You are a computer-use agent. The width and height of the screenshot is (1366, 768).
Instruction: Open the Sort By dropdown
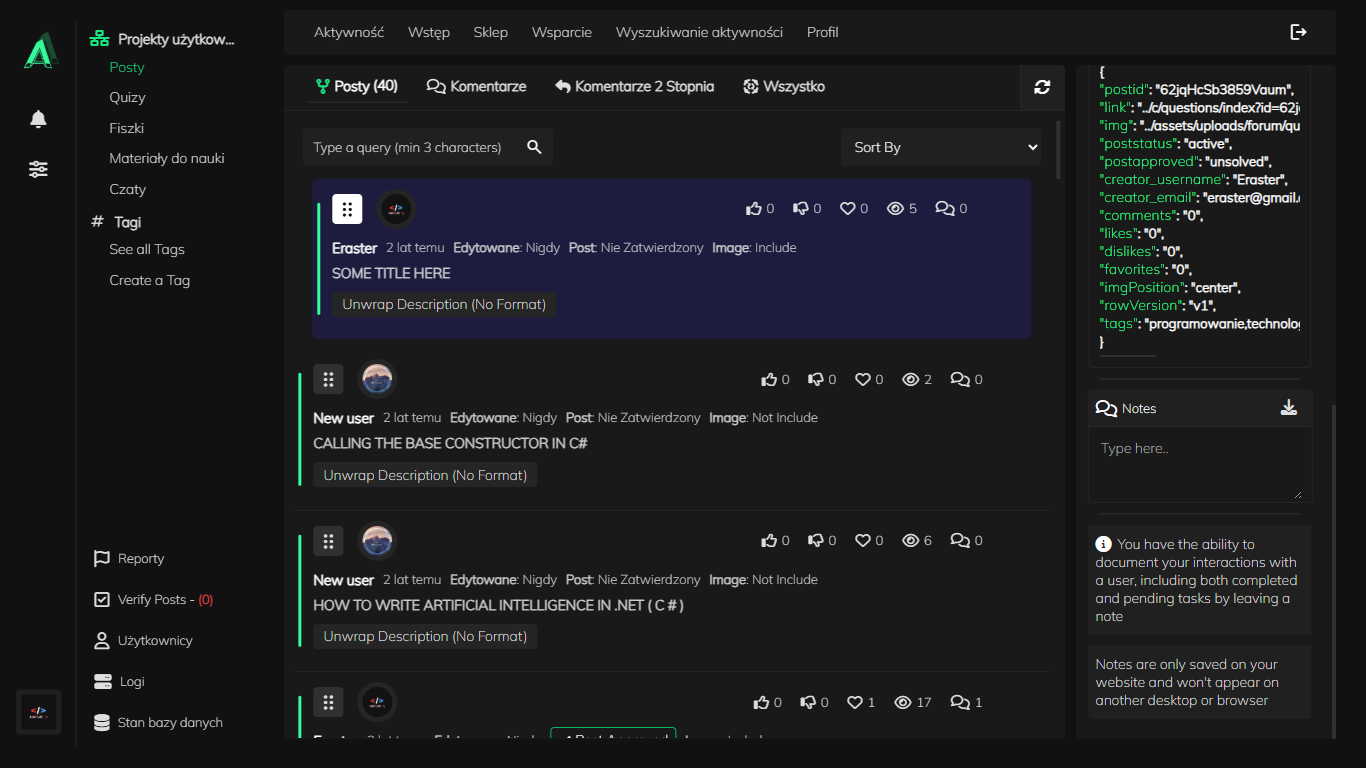940,147
